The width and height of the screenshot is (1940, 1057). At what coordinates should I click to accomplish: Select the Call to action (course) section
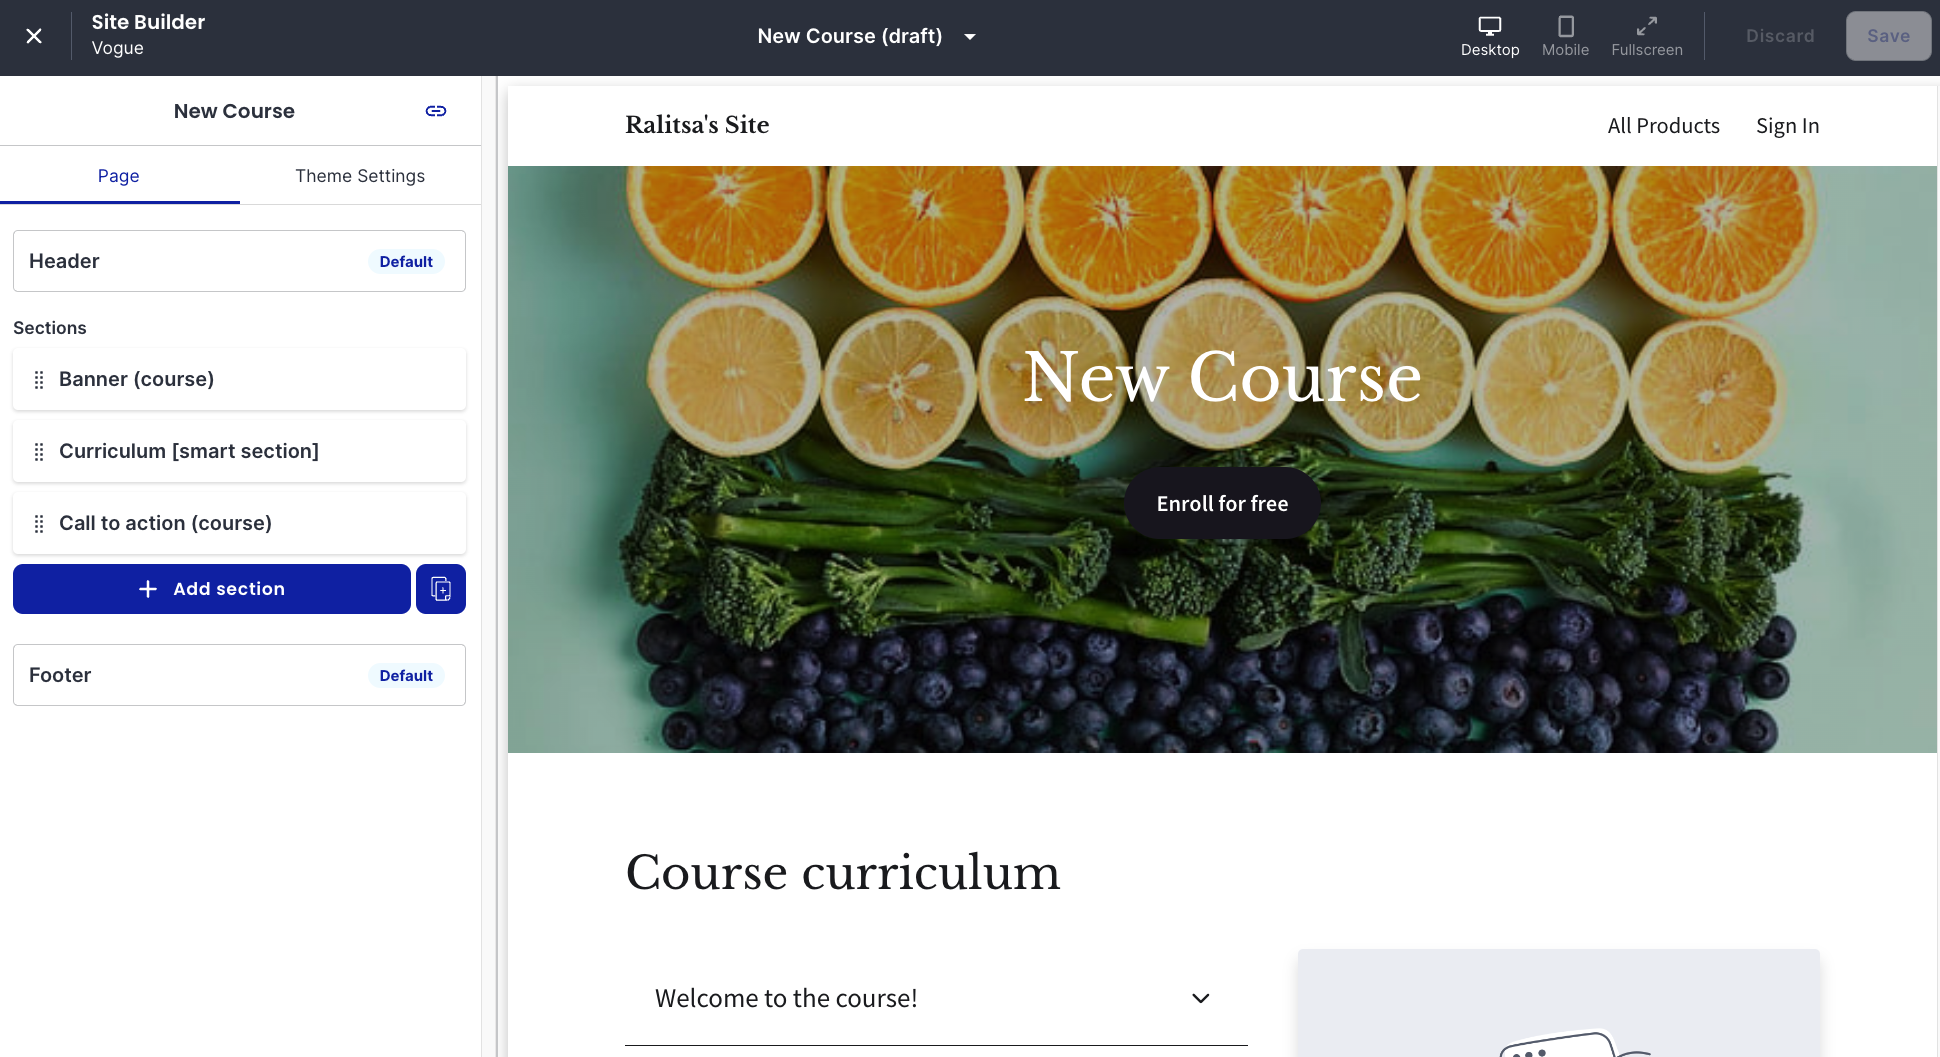tap(239, 523)
